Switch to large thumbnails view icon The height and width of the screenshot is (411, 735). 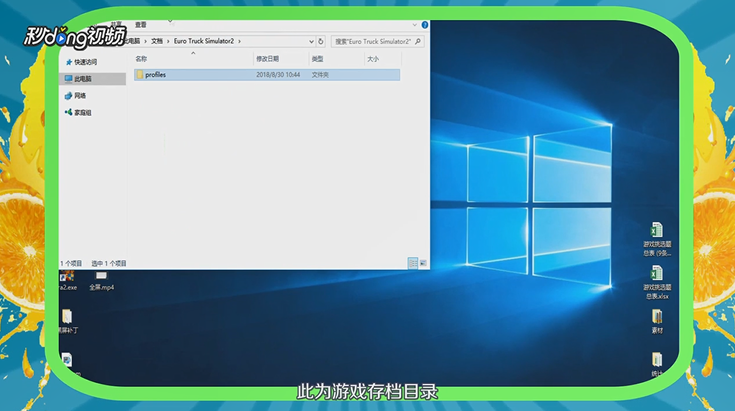click(423, 263)
